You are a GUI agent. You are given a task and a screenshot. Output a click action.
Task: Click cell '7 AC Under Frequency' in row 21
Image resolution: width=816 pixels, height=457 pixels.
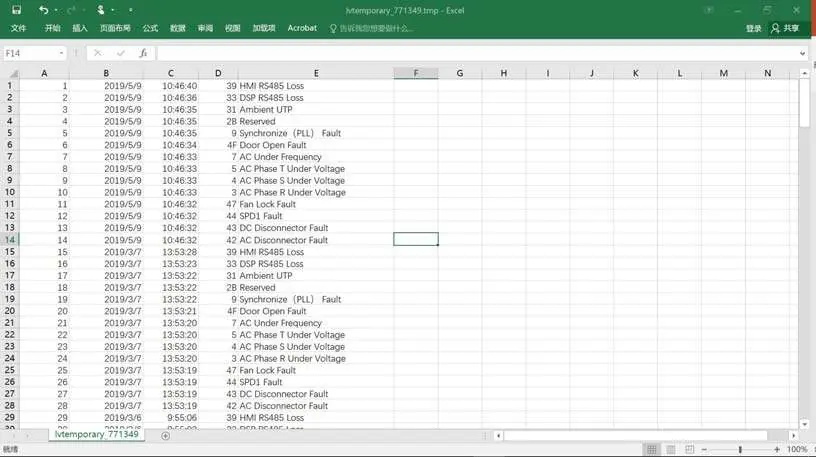tap(276, 323)
